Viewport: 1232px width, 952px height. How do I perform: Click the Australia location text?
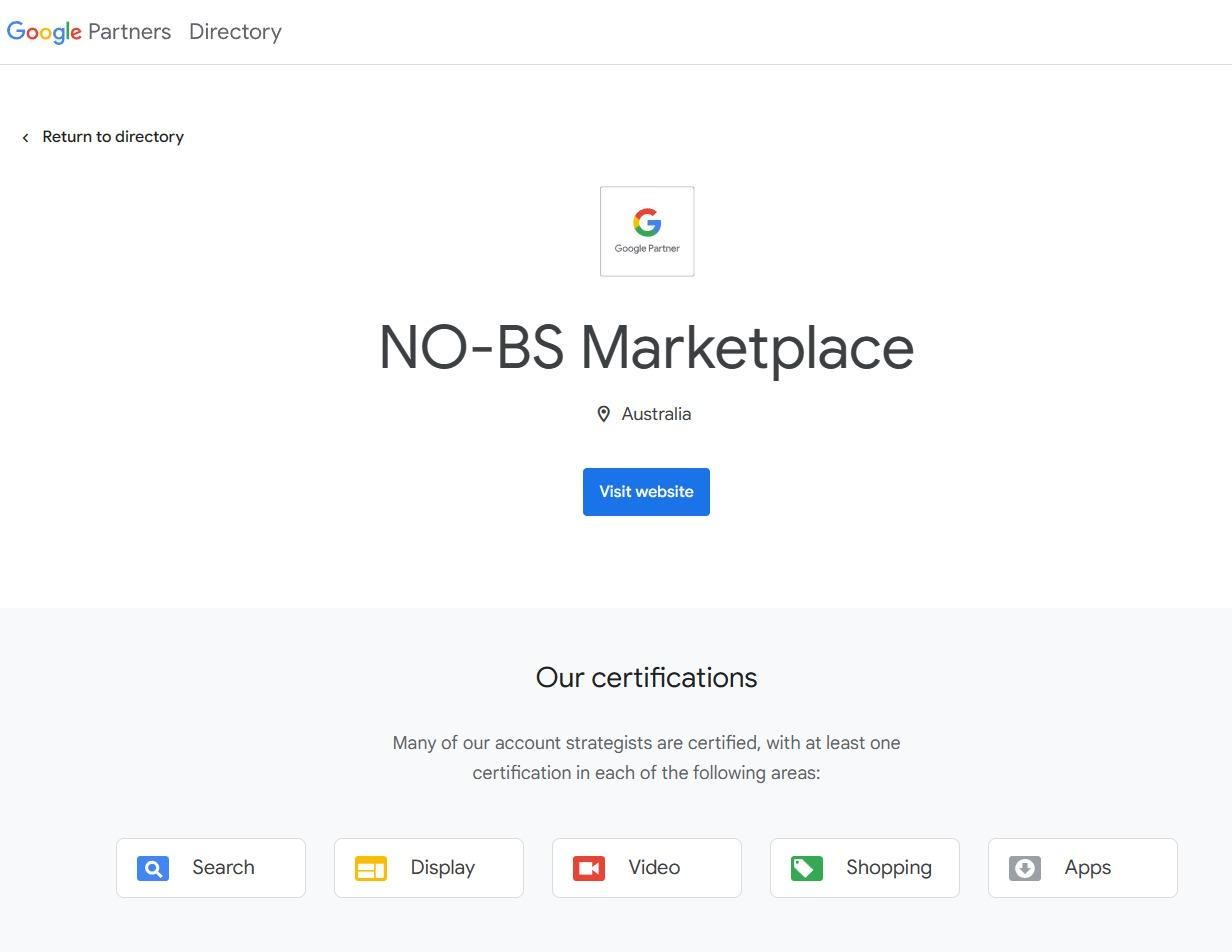click(656, 414)
